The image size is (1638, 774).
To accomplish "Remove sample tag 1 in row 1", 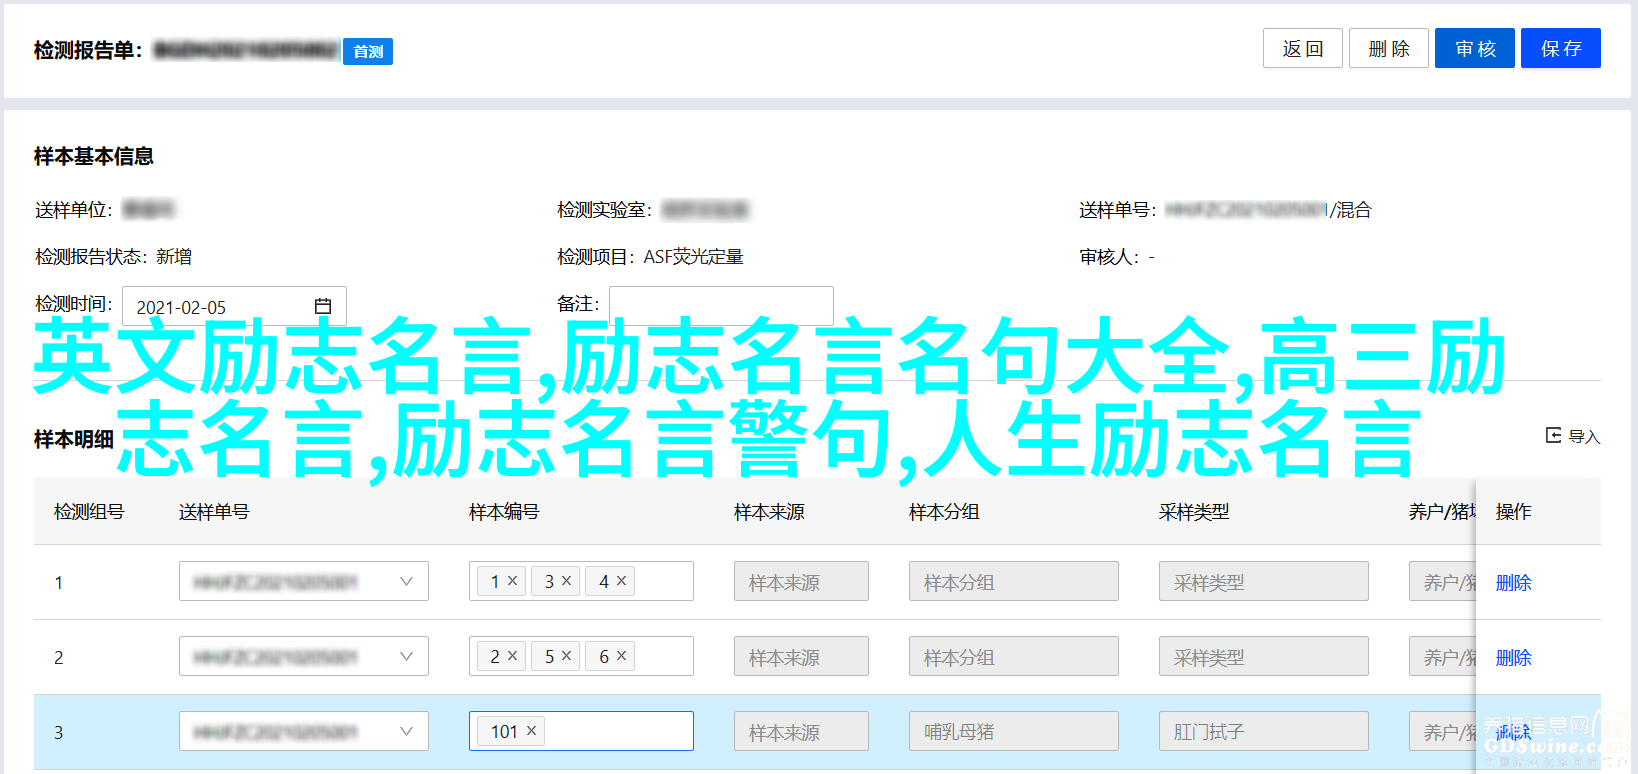I will (512, 580).
